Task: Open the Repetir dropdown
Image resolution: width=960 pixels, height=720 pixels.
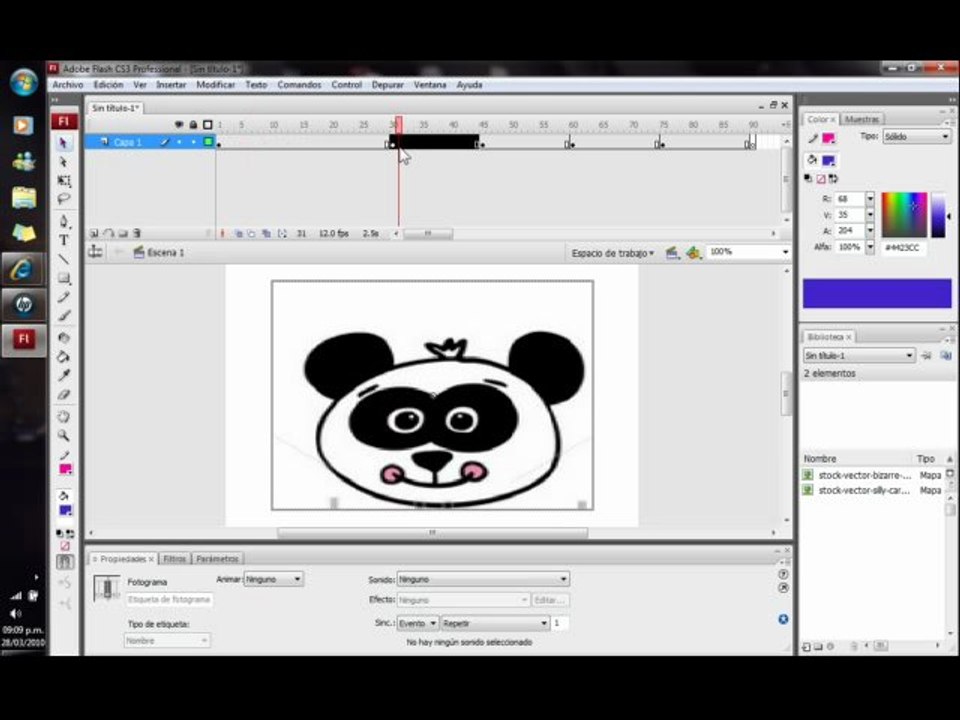Action: click(495, 623)
